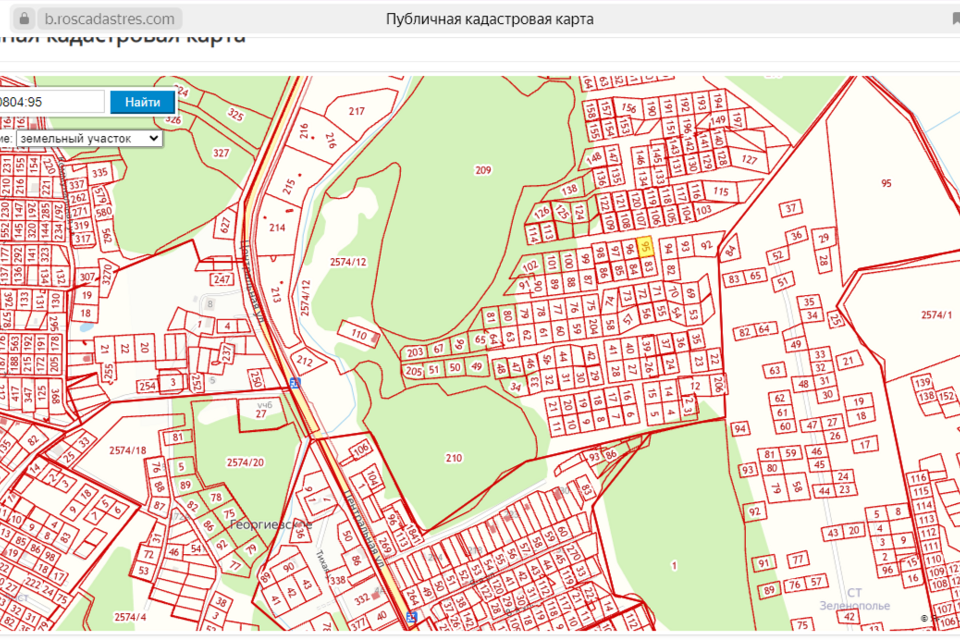
Task: Click the b.roscadastres.com address bar
Action: [110, 19]
